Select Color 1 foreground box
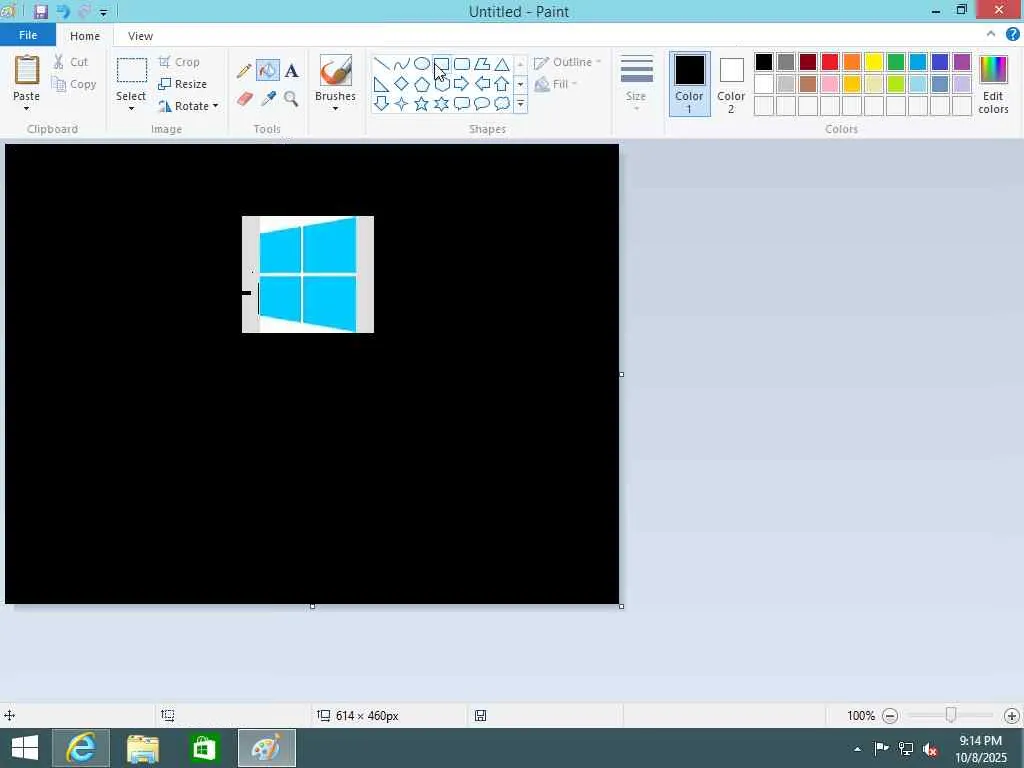1024x768 pixels. (x=690, y=84)
